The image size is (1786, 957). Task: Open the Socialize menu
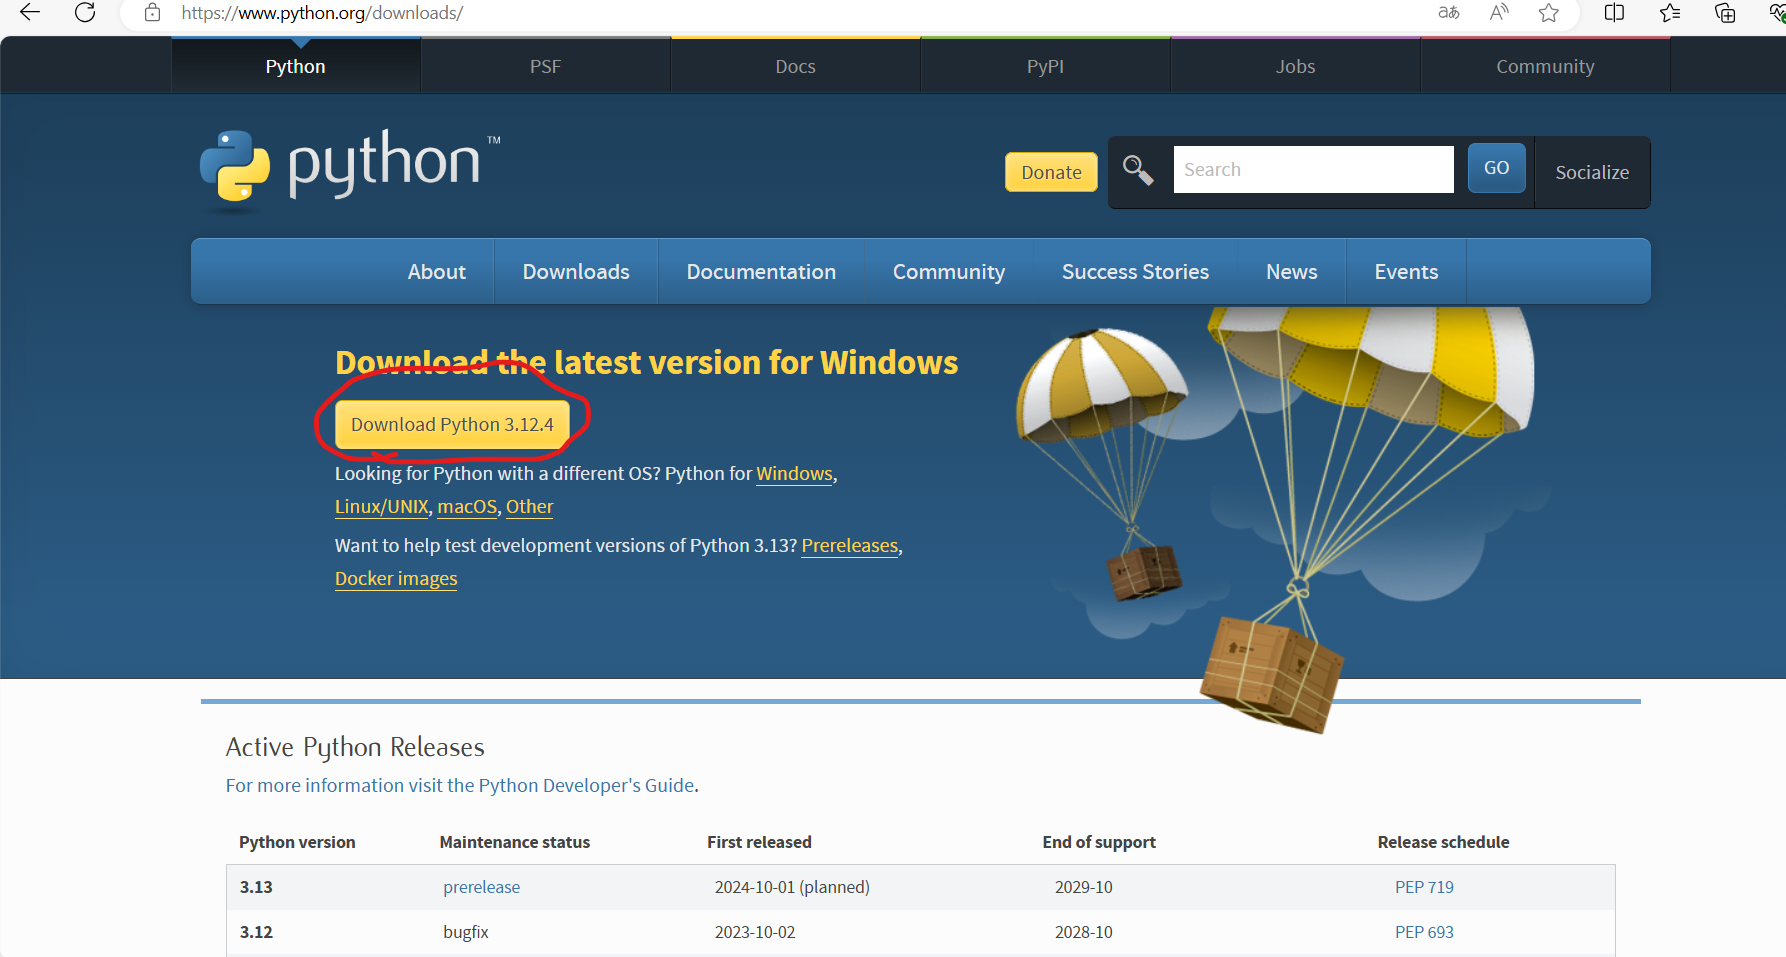click(x=1592, y=172)
